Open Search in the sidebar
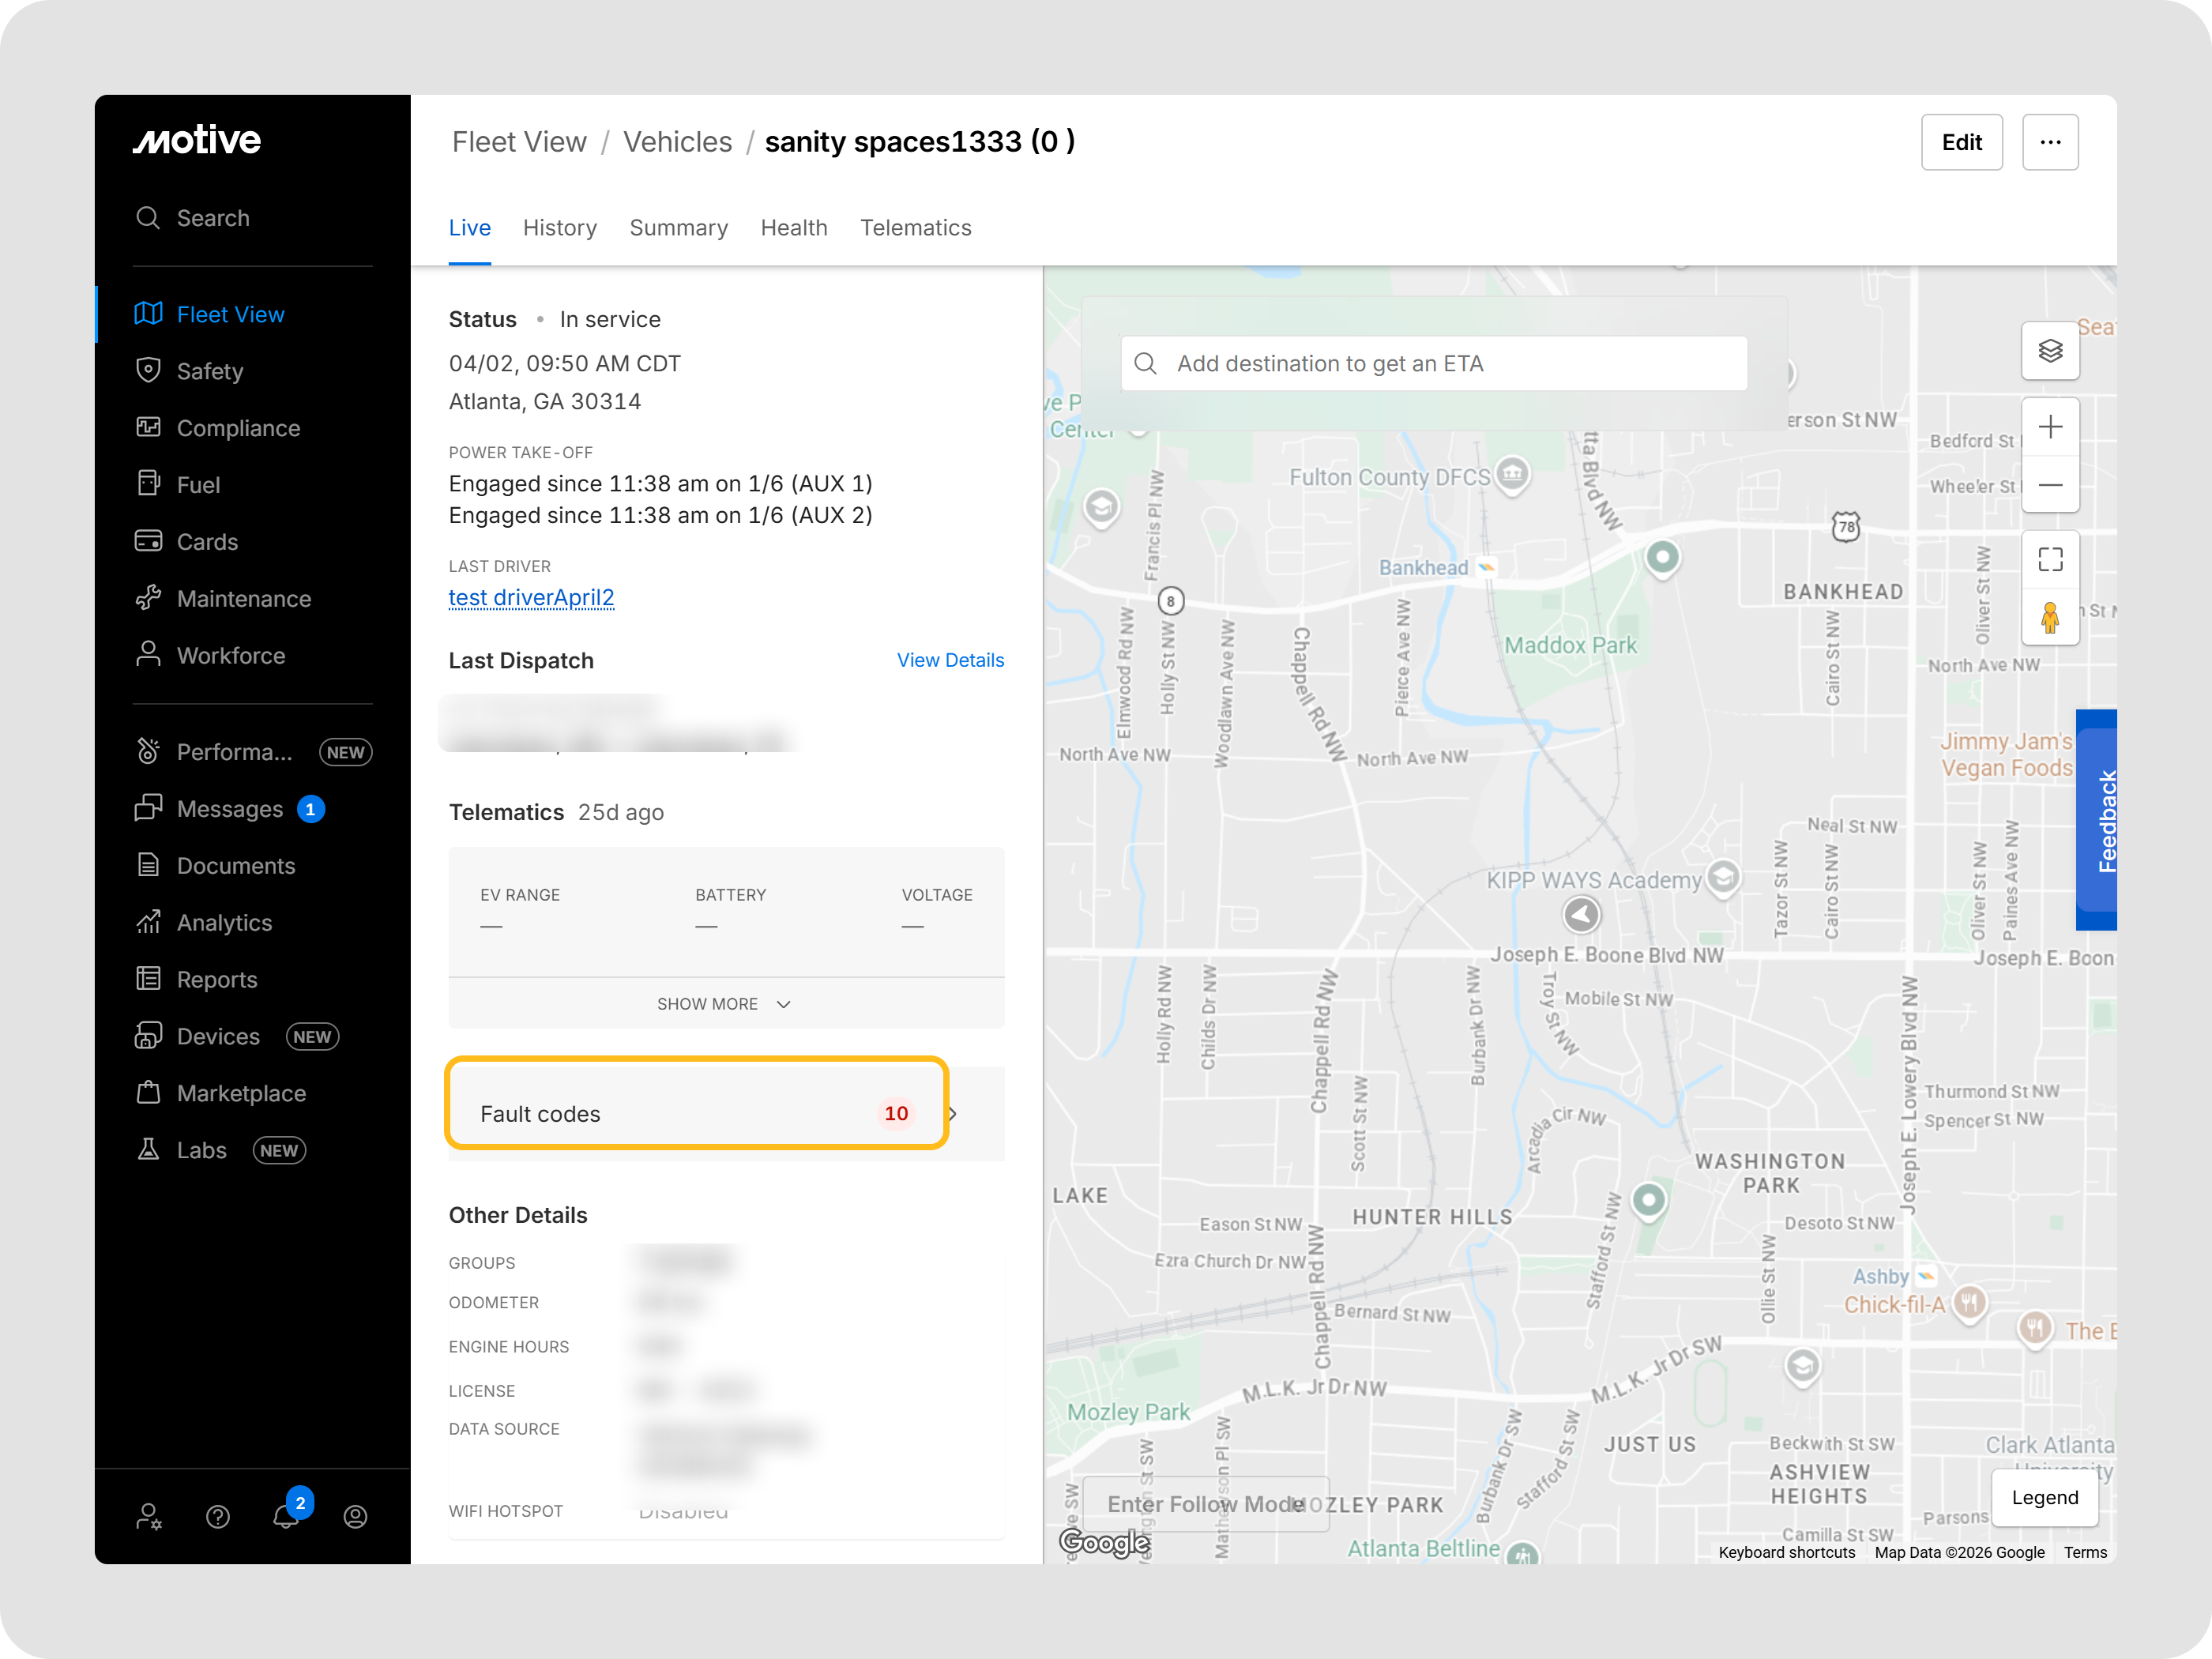 coord(193,218)
